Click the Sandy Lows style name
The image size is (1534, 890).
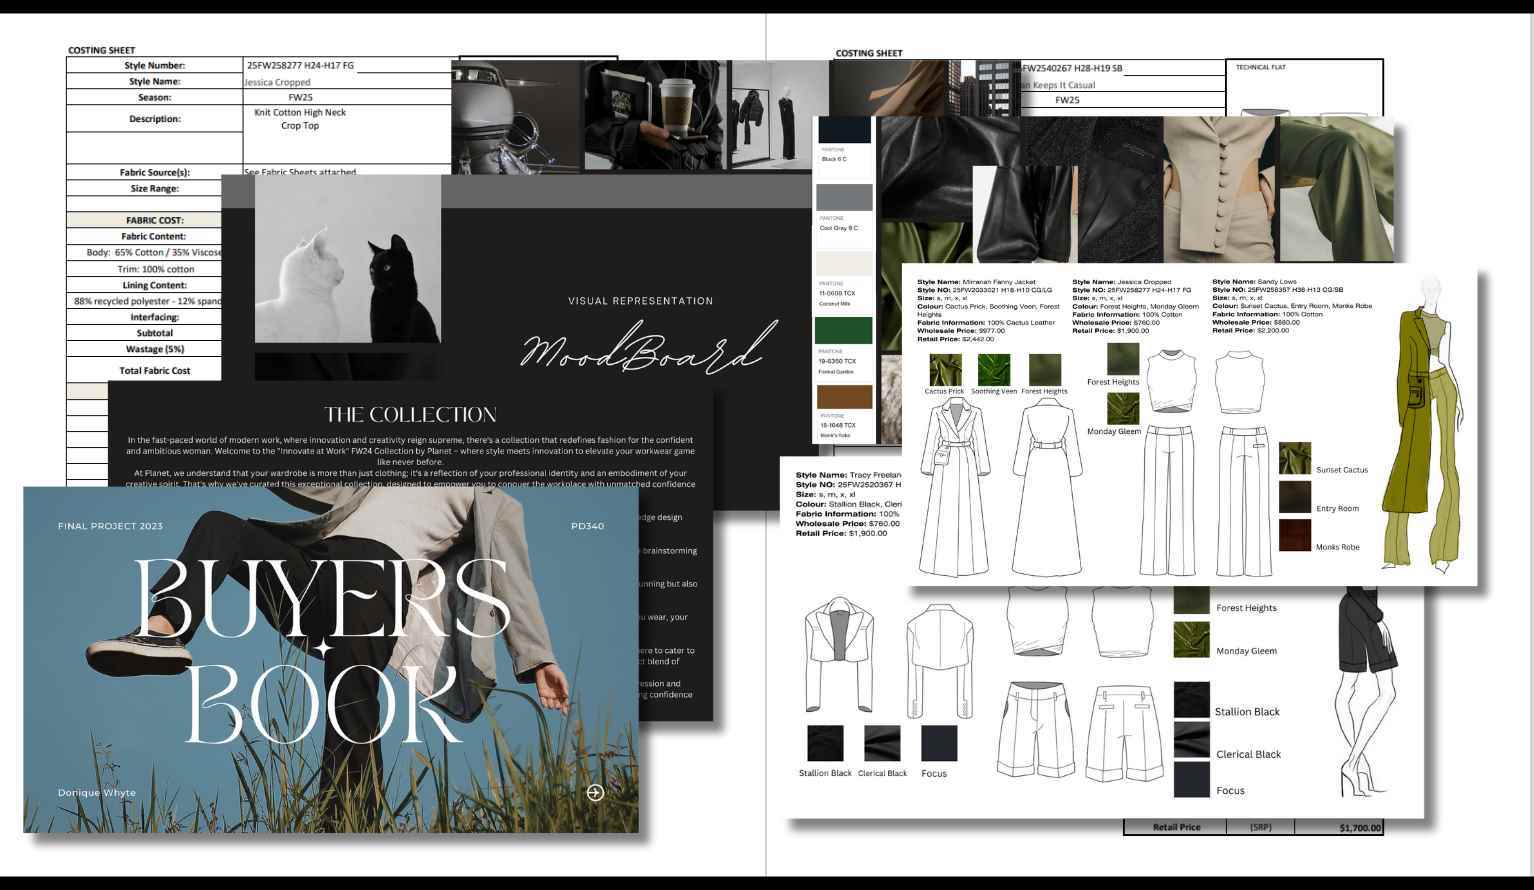tap(1256, 282)
